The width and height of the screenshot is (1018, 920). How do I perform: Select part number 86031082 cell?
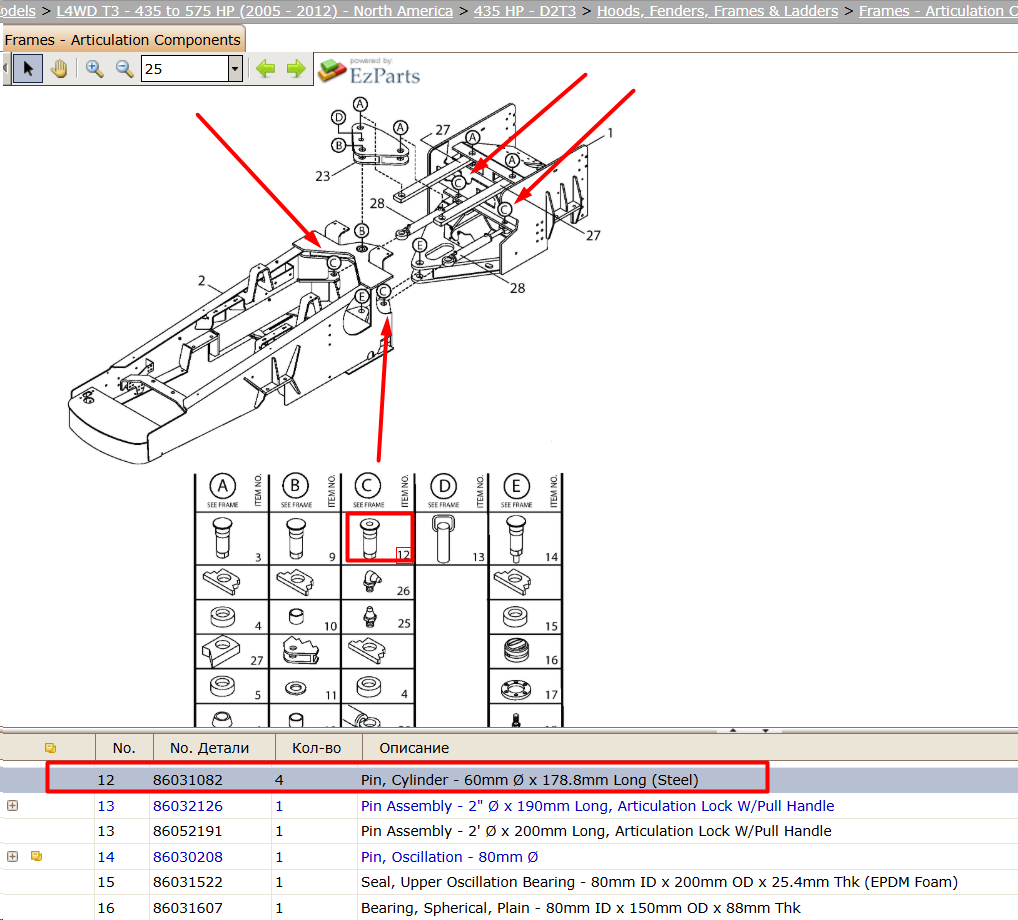[x=188, y=780]
